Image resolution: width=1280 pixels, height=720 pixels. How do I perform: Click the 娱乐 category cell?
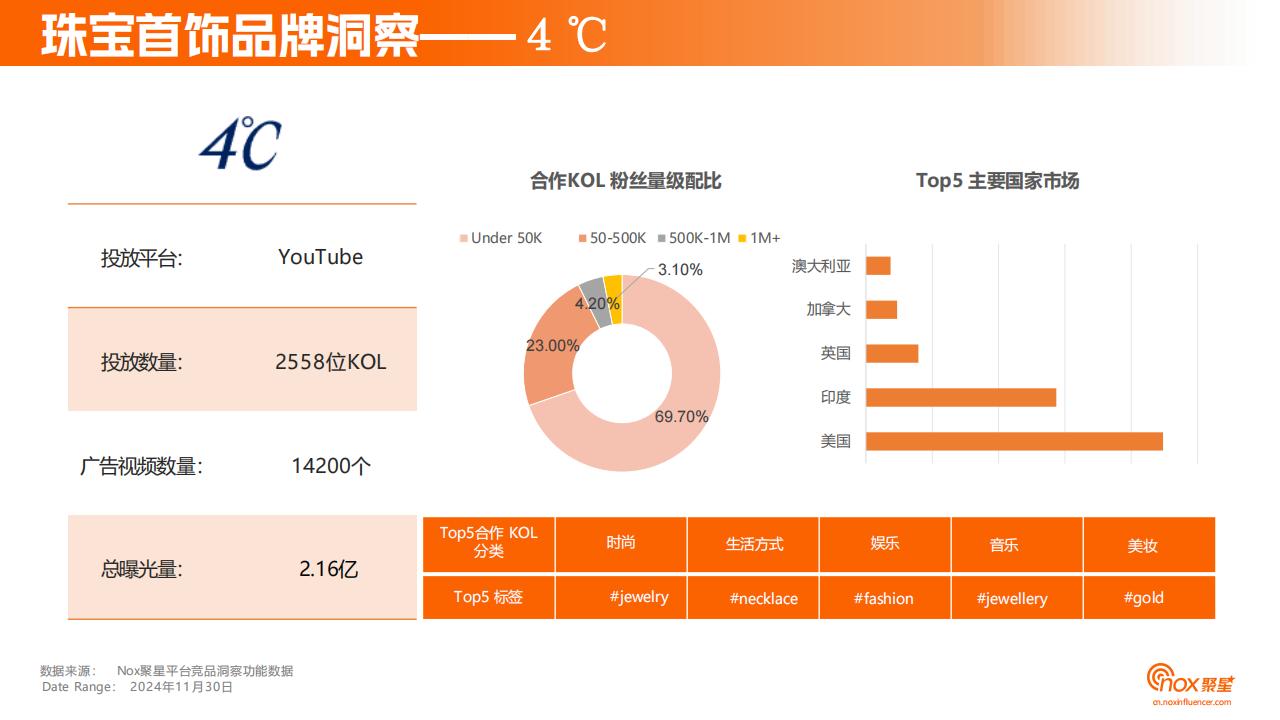click(x=885, y=544)
